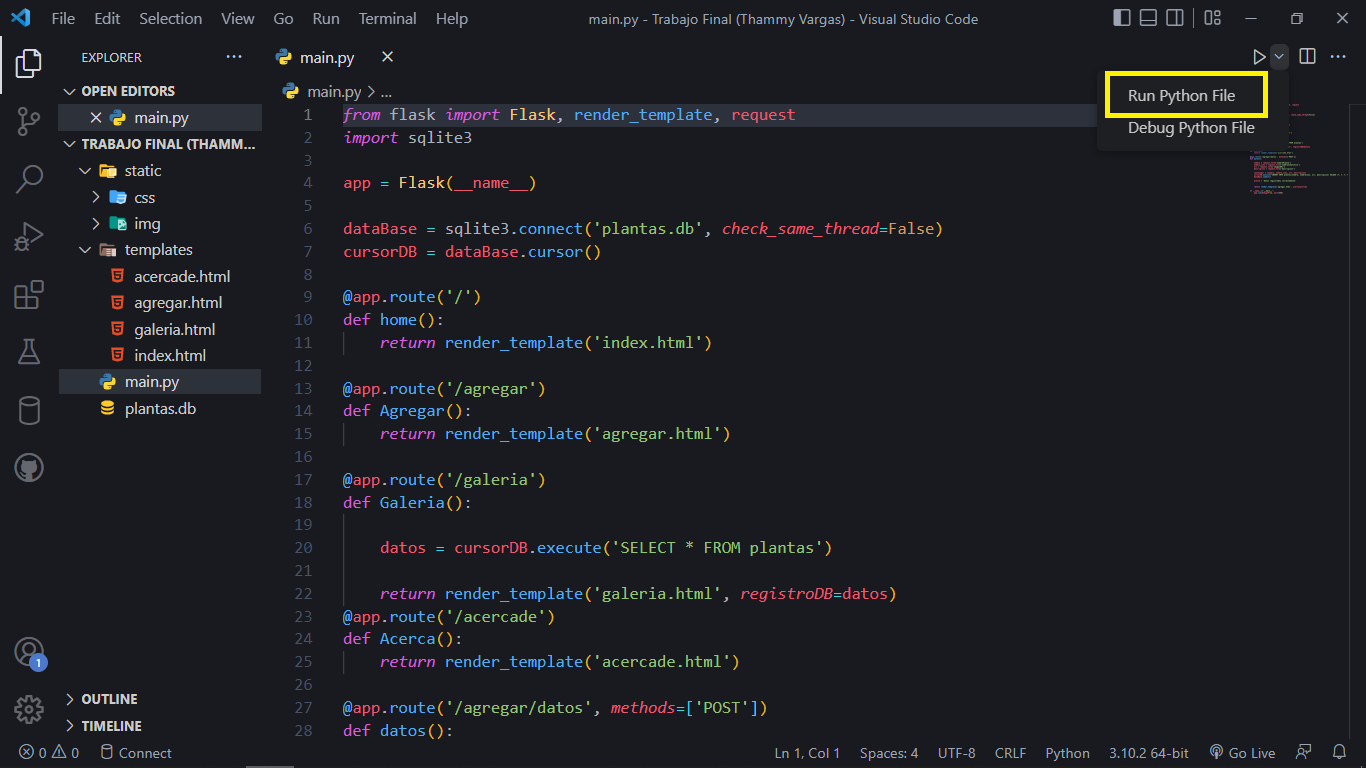The image size is (1366, 768).
Task: Change line endings by clicking CRLF
Action: 1010,752
